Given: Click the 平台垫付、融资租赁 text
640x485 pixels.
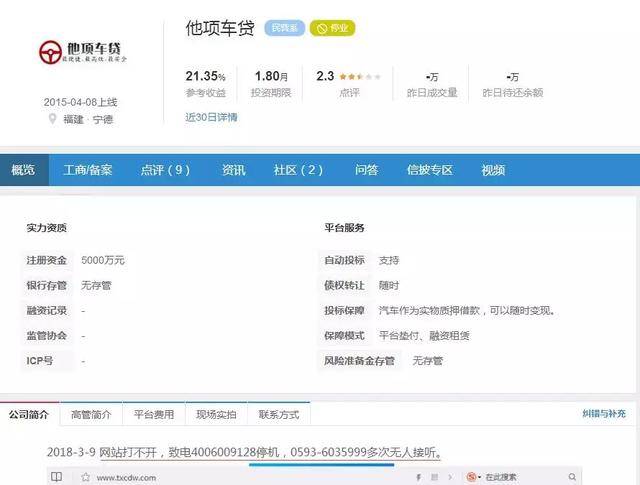Looking at the screenshot, I should coord(424,336).
